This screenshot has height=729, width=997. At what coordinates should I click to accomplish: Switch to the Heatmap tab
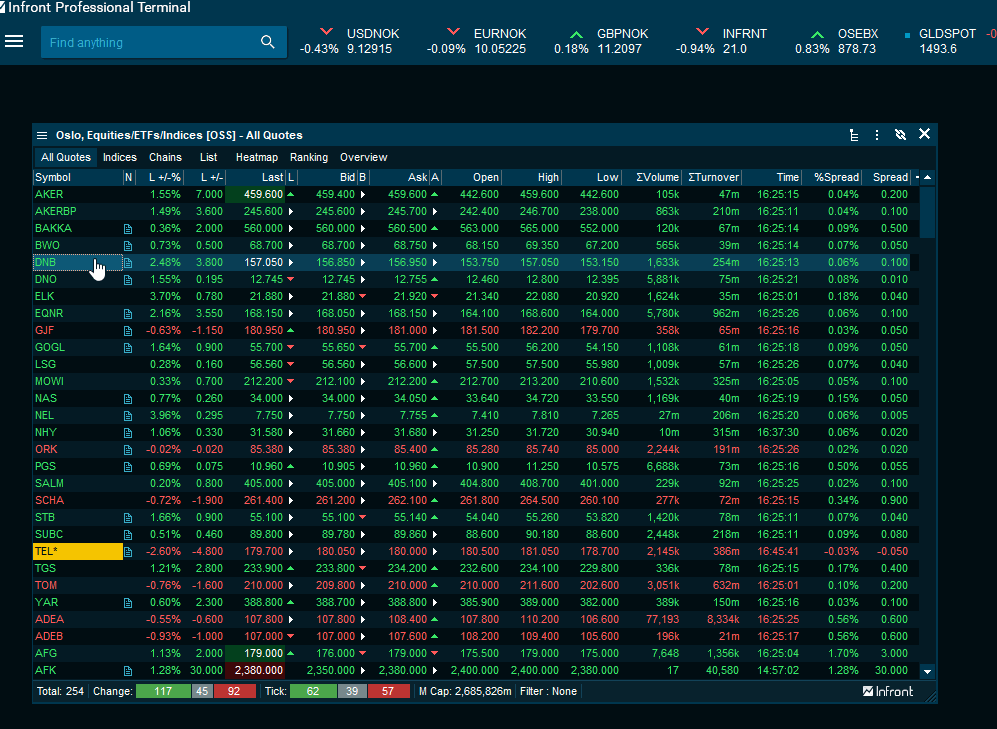(x=256, y=157)
